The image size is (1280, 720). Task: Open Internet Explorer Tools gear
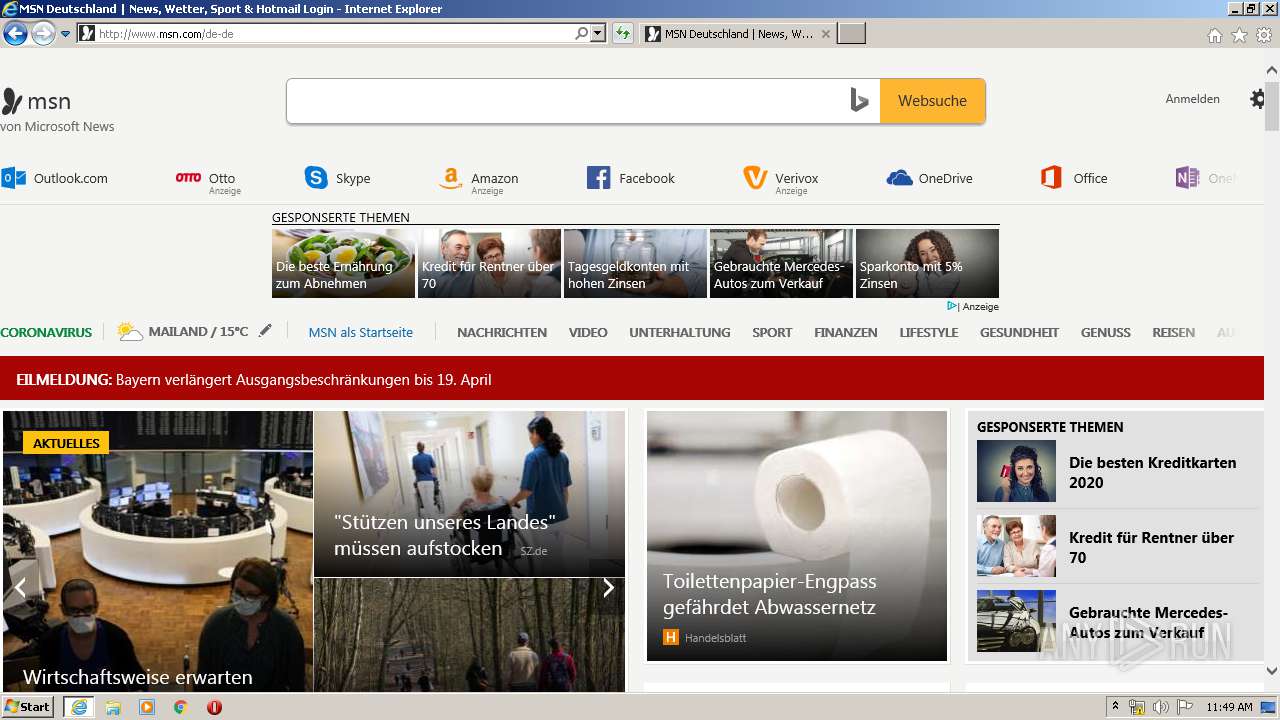[x=1264, y=35]
